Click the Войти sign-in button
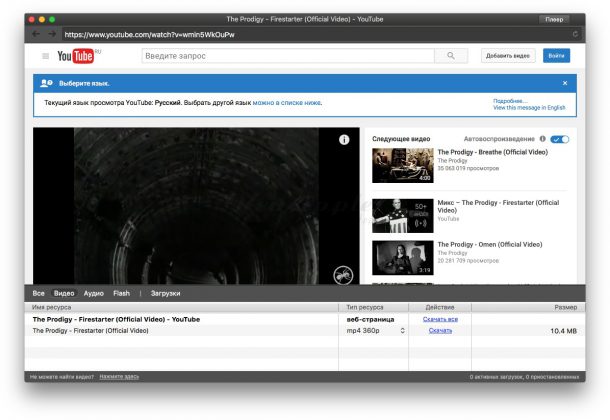The height and width of the screenshot is (420, 610). [558, 56]
